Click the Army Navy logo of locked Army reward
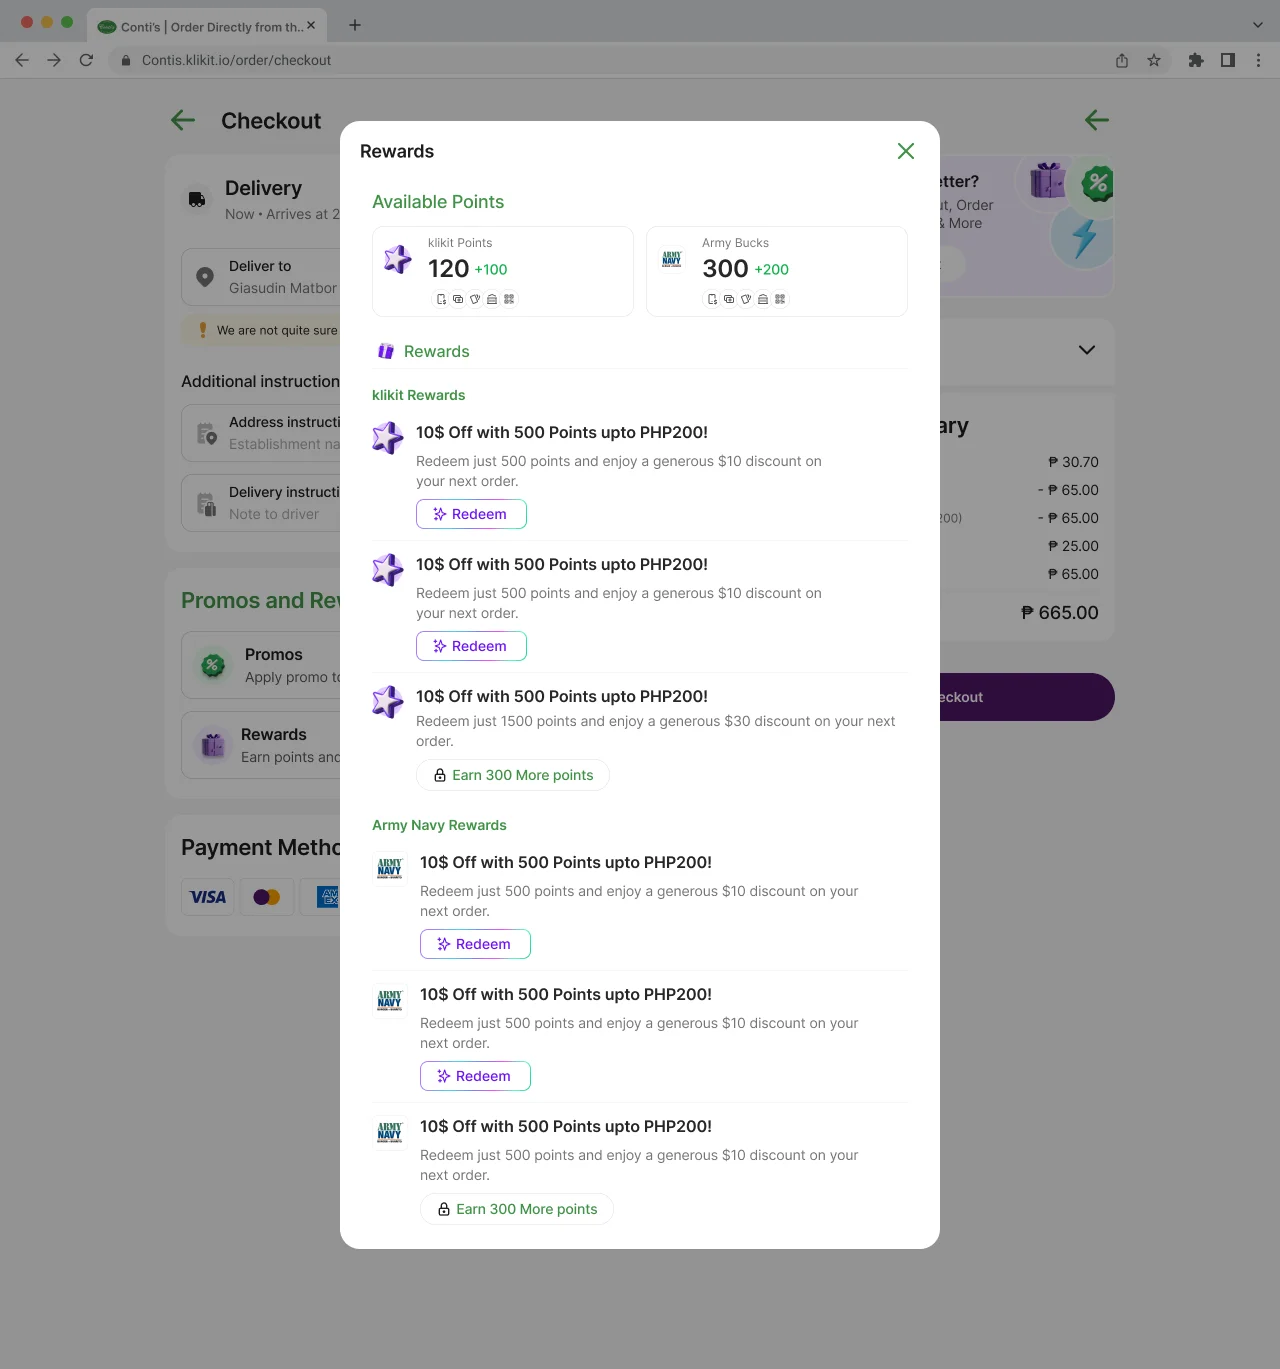This screenshot has width=1280, height=1369. coord(390,1131)
